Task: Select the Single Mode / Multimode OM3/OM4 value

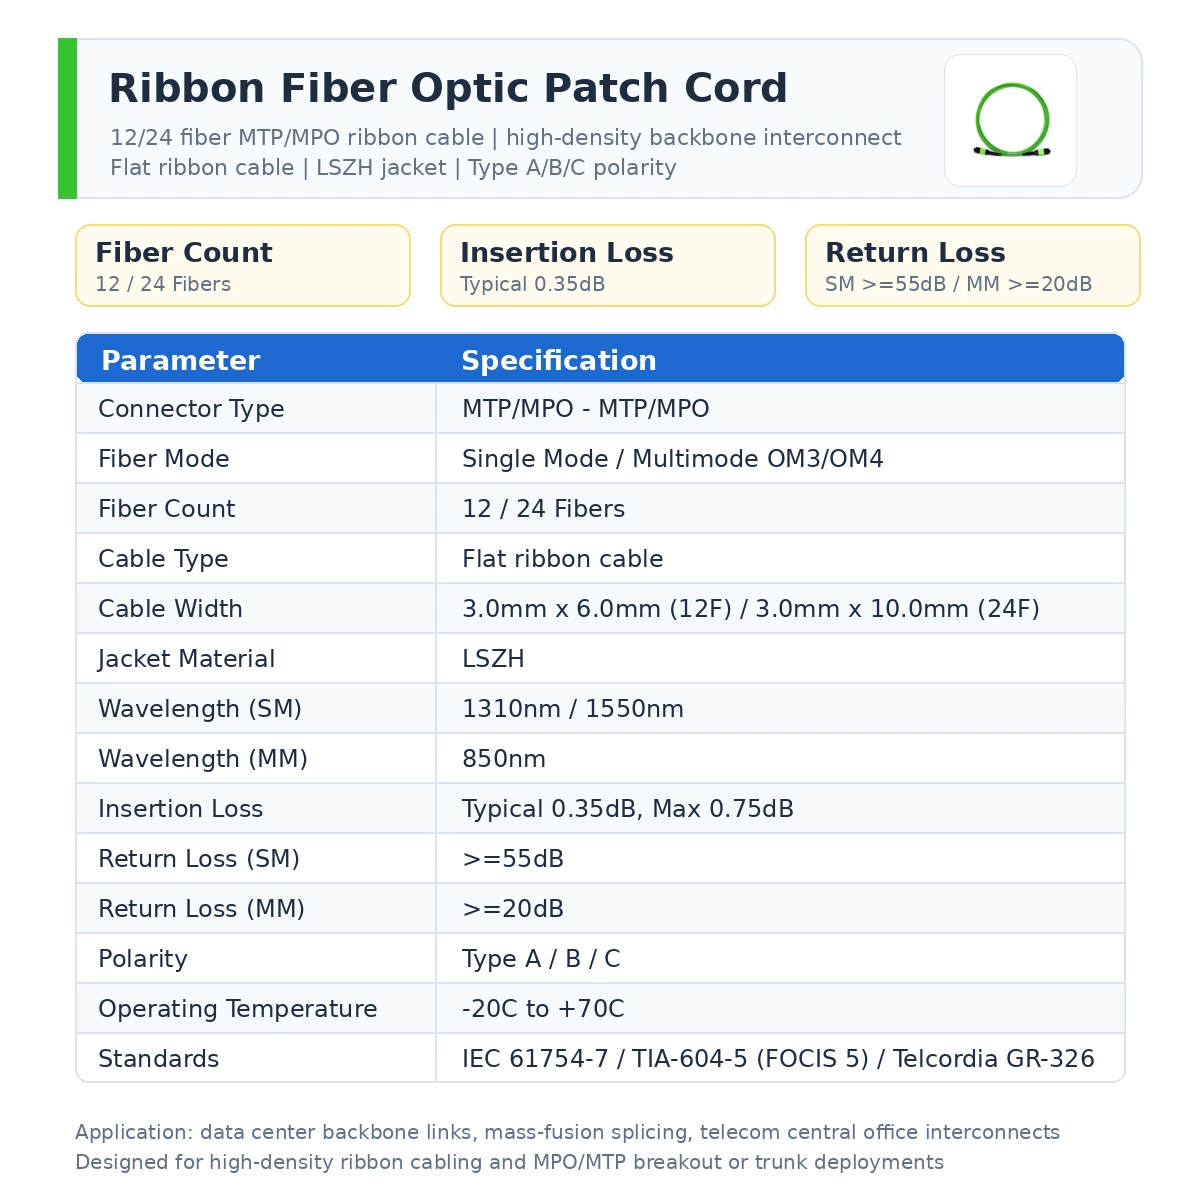Action: (673, 459)
